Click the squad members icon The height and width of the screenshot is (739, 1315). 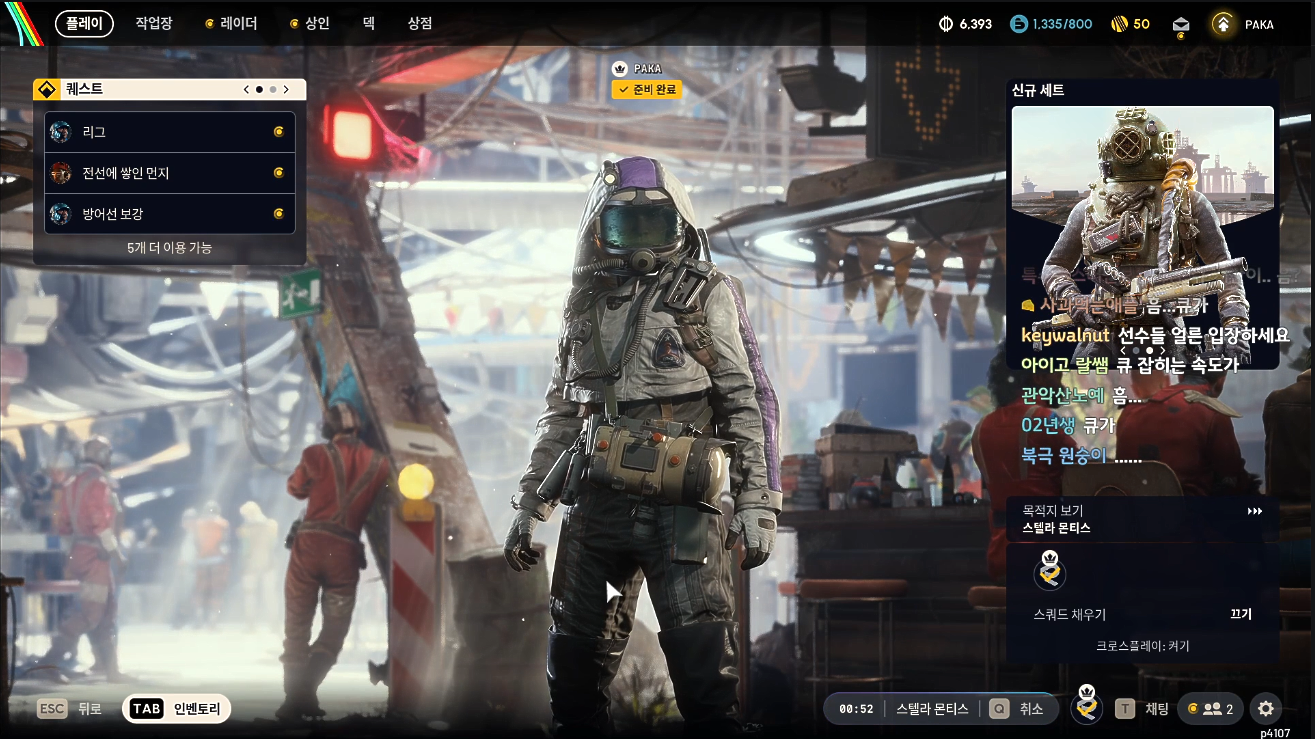(1211, 709)
